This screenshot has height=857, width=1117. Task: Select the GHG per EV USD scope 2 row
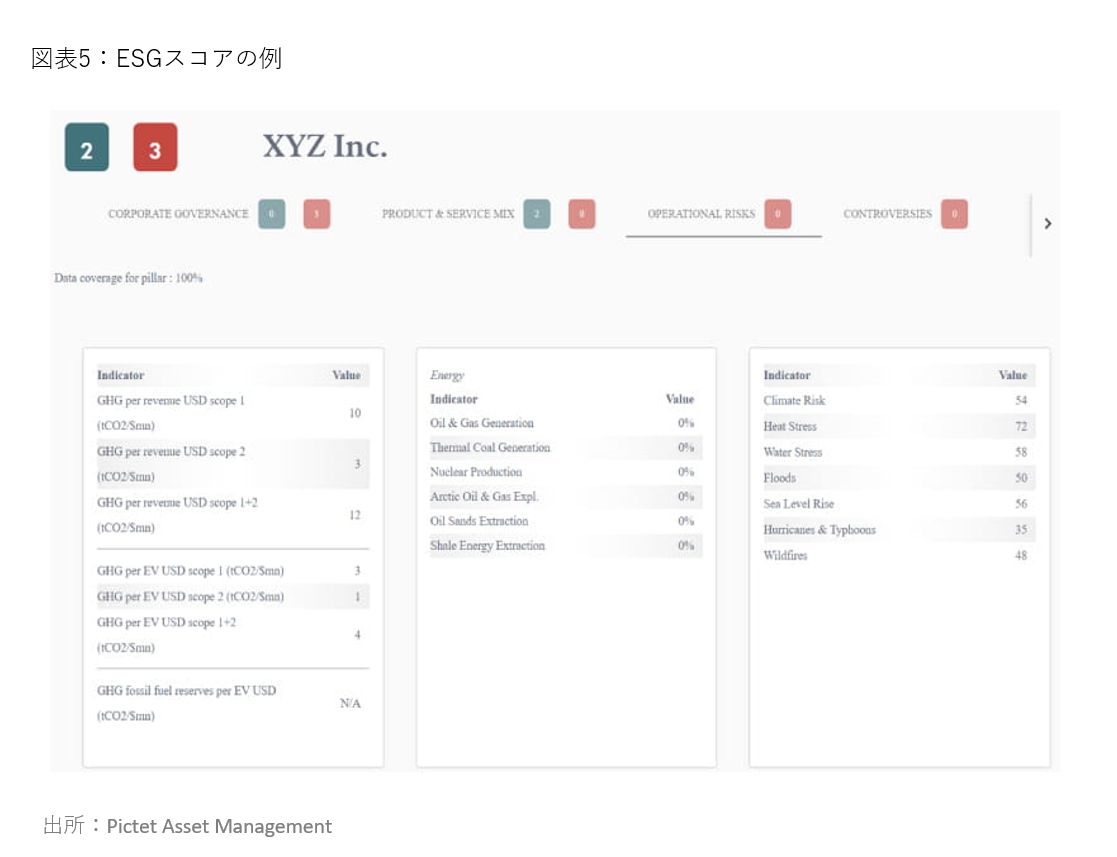click(230, 597)
